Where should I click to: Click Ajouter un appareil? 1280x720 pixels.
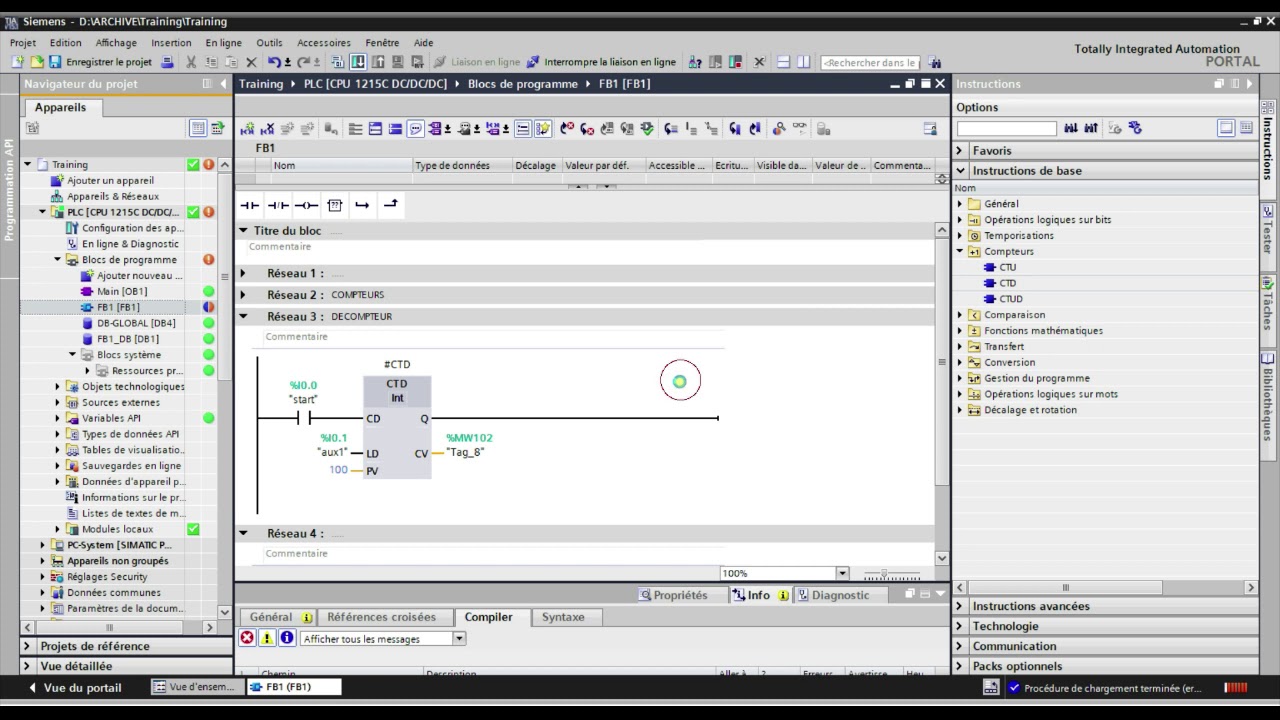coord(102,180)
